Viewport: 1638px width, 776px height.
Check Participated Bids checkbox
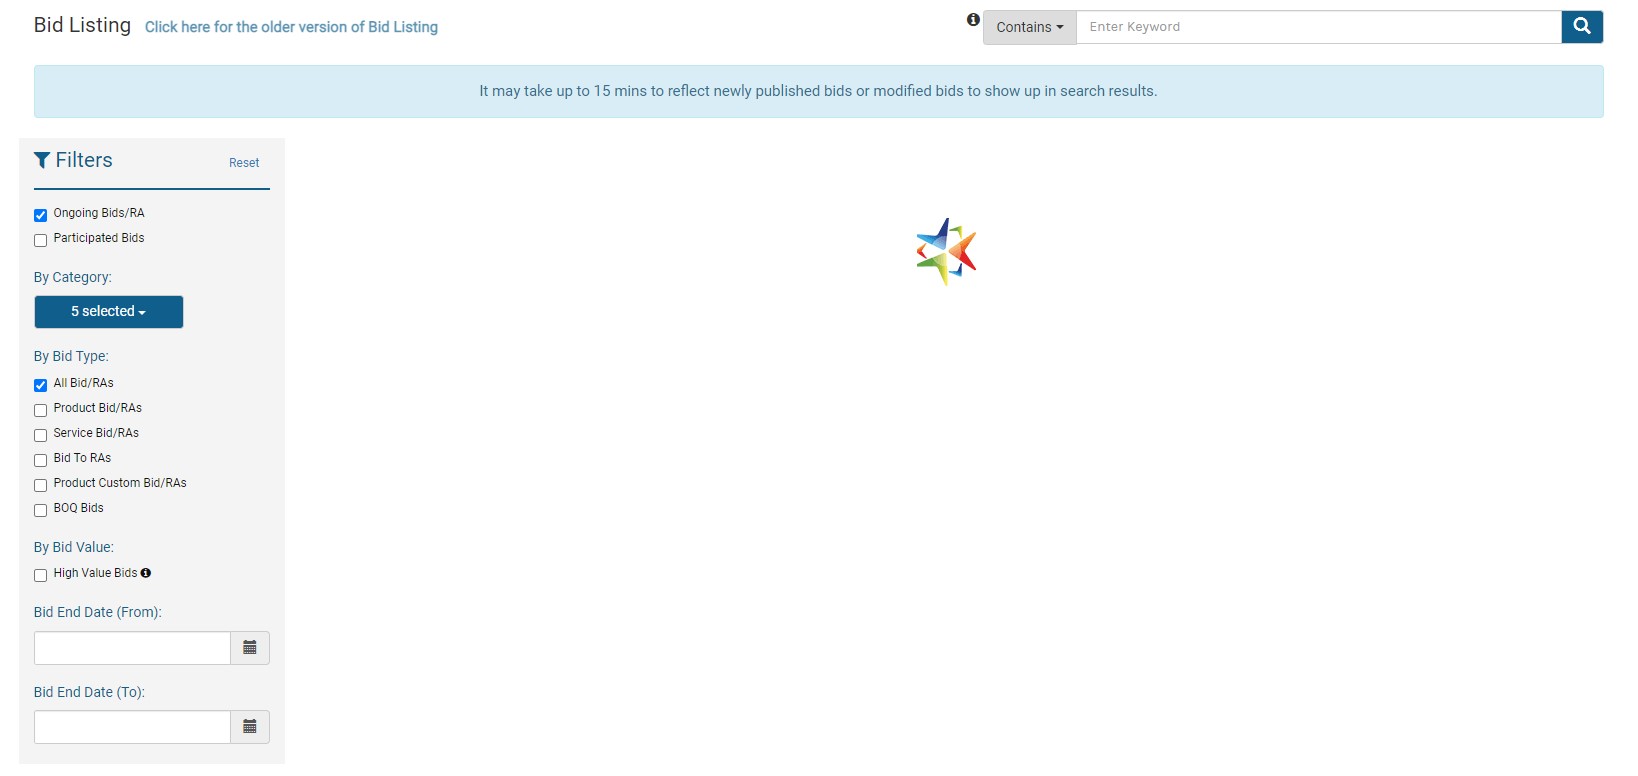point(41,240)
